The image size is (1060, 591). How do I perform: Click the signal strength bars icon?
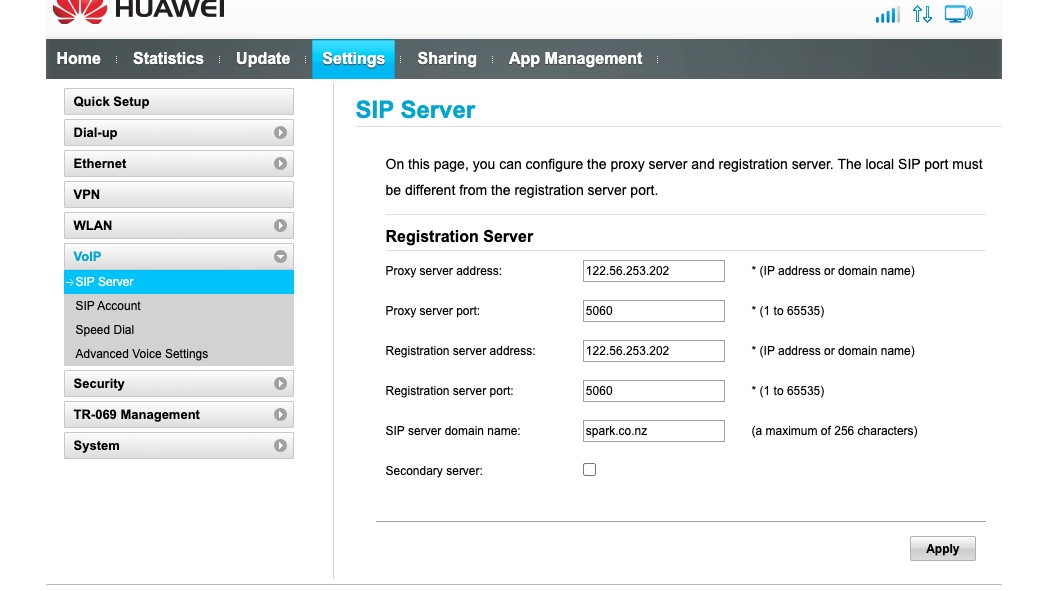point(887,15)
